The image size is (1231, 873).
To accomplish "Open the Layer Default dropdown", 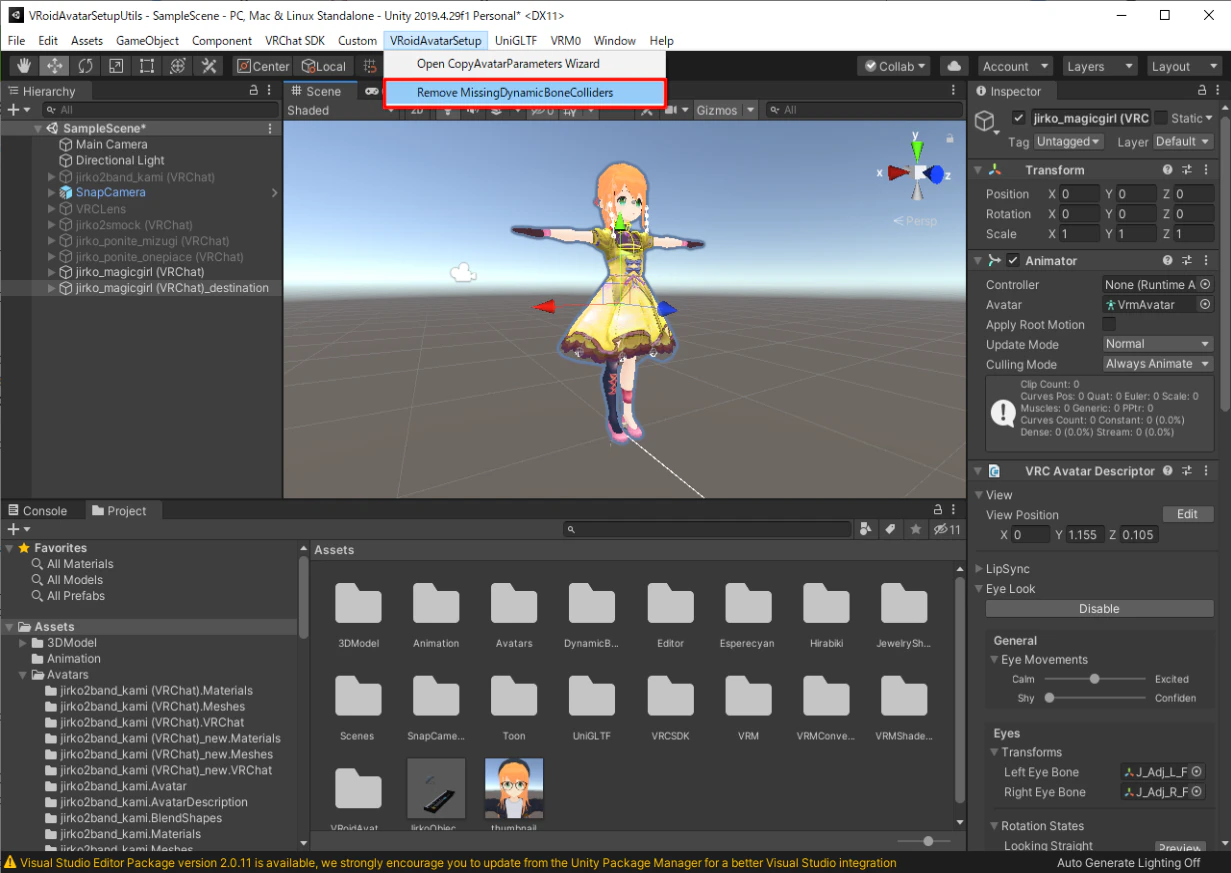I will pos(1184,142).
